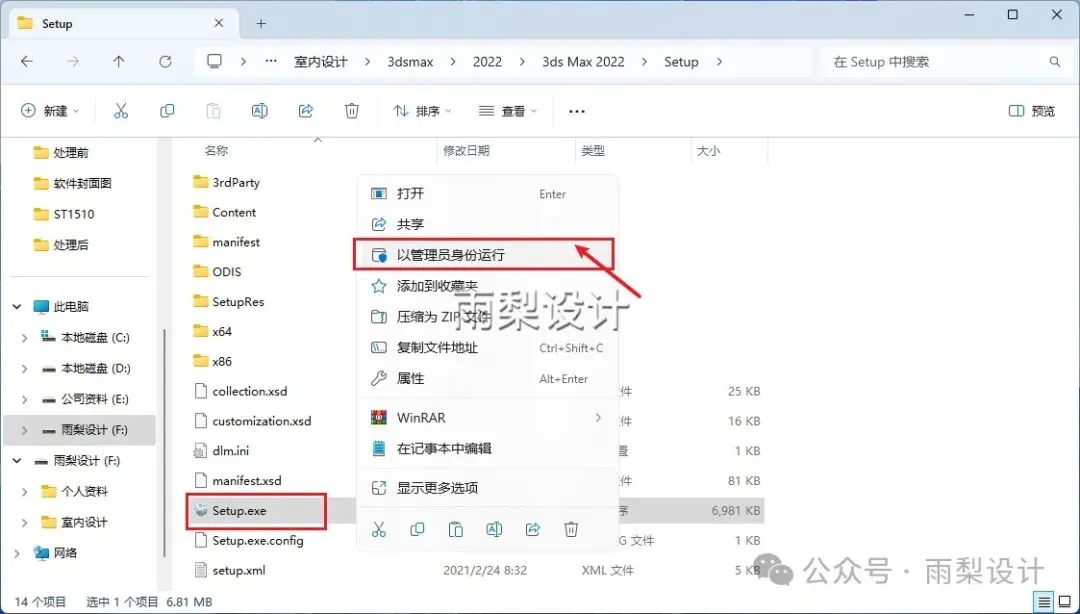Choose 添加到收藏夹 in context menu
The width and height of the screenshot is (1080, 614).
[488, 285]
